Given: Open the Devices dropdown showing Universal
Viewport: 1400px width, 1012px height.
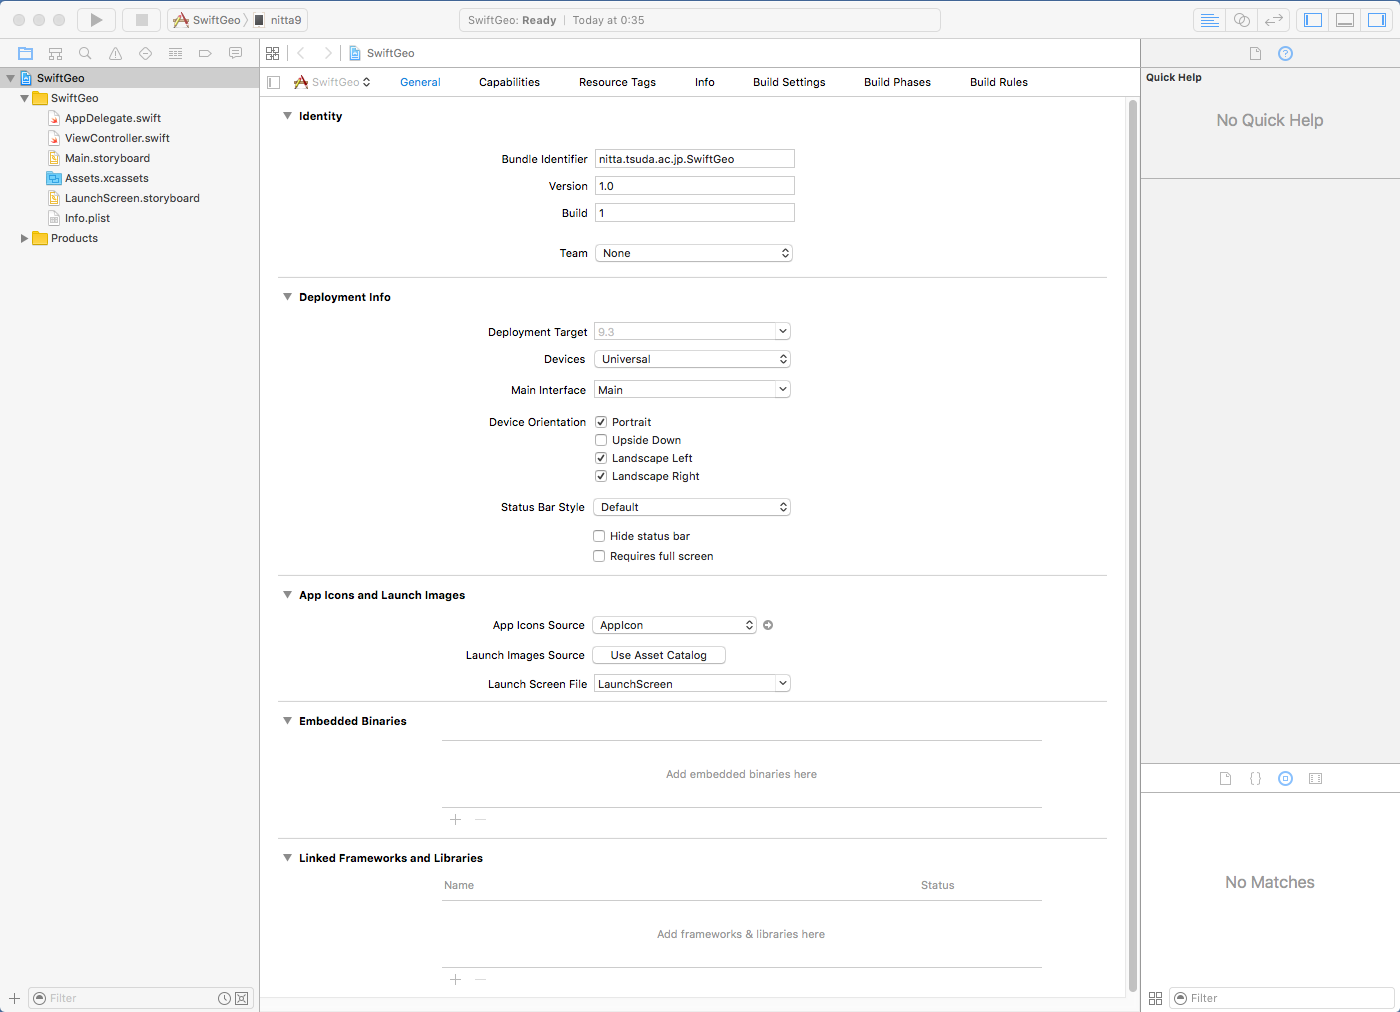Looking at the screenshot, I should (x=692, y=359).
